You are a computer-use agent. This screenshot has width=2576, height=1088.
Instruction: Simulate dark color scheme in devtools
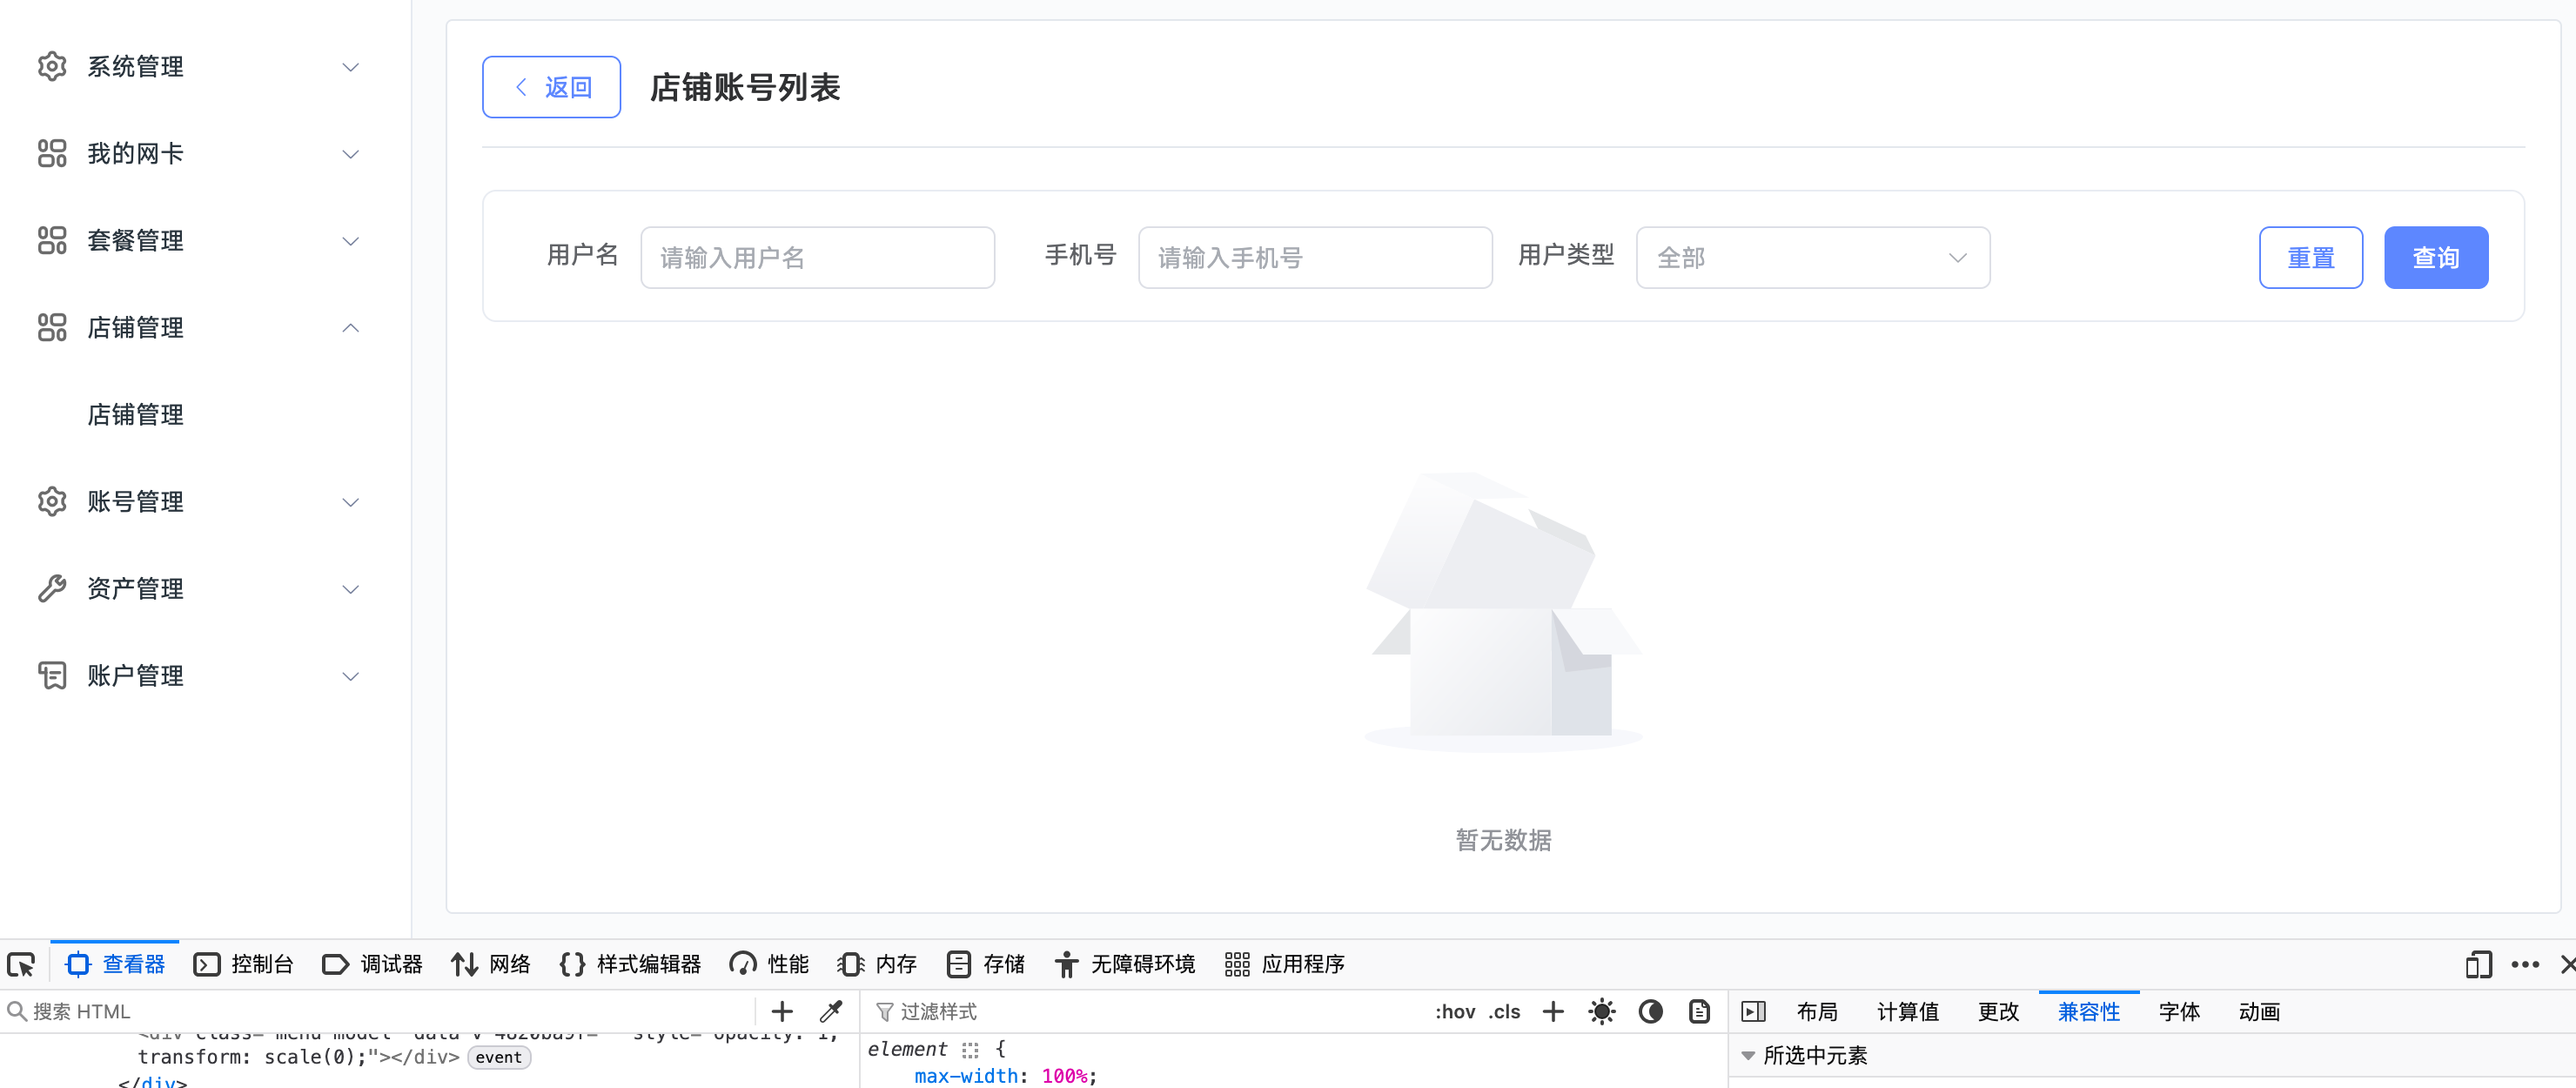pyautogui.click(x=1650, y=1011)
